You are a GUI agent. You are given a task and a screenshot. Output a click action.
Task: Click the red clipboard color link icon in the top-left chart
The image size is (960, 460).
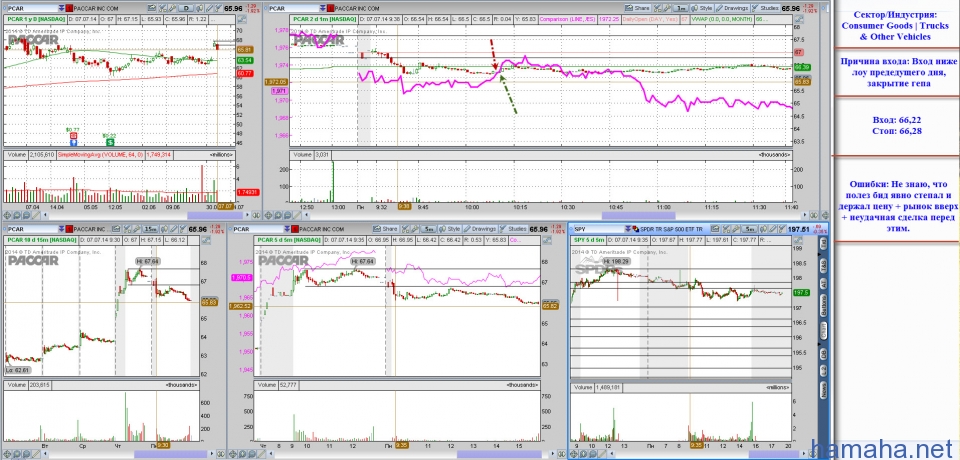click(x=69, y=8)
